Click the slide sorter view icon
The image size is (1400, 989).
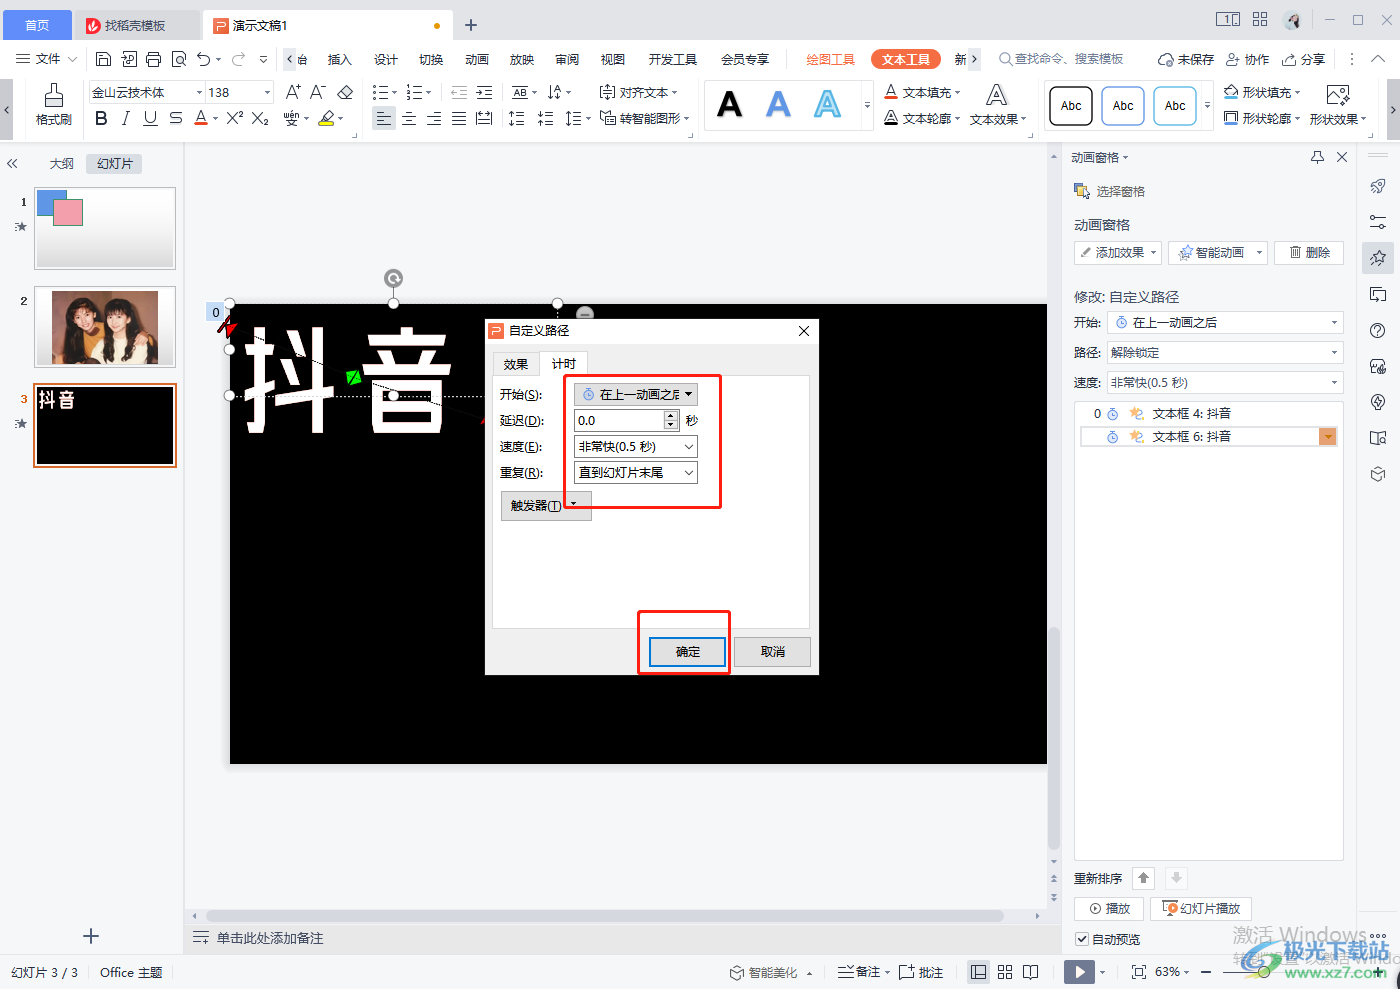click(1005, 972)
